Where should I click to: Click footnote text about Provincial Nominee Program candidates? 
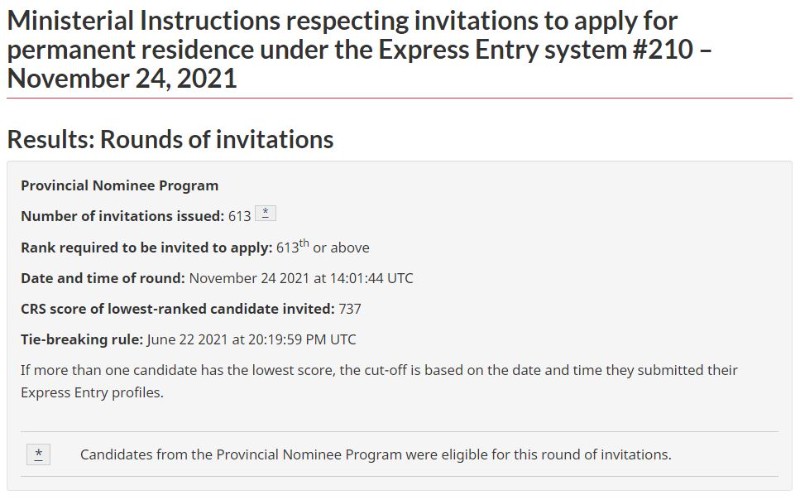[x=376, y=454]
